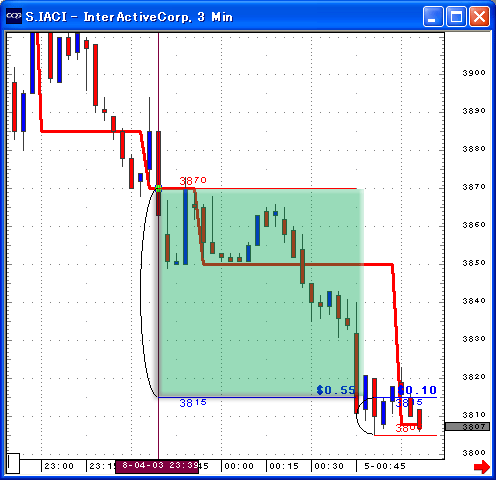Click the 3850 price axis label

(474, 263)
